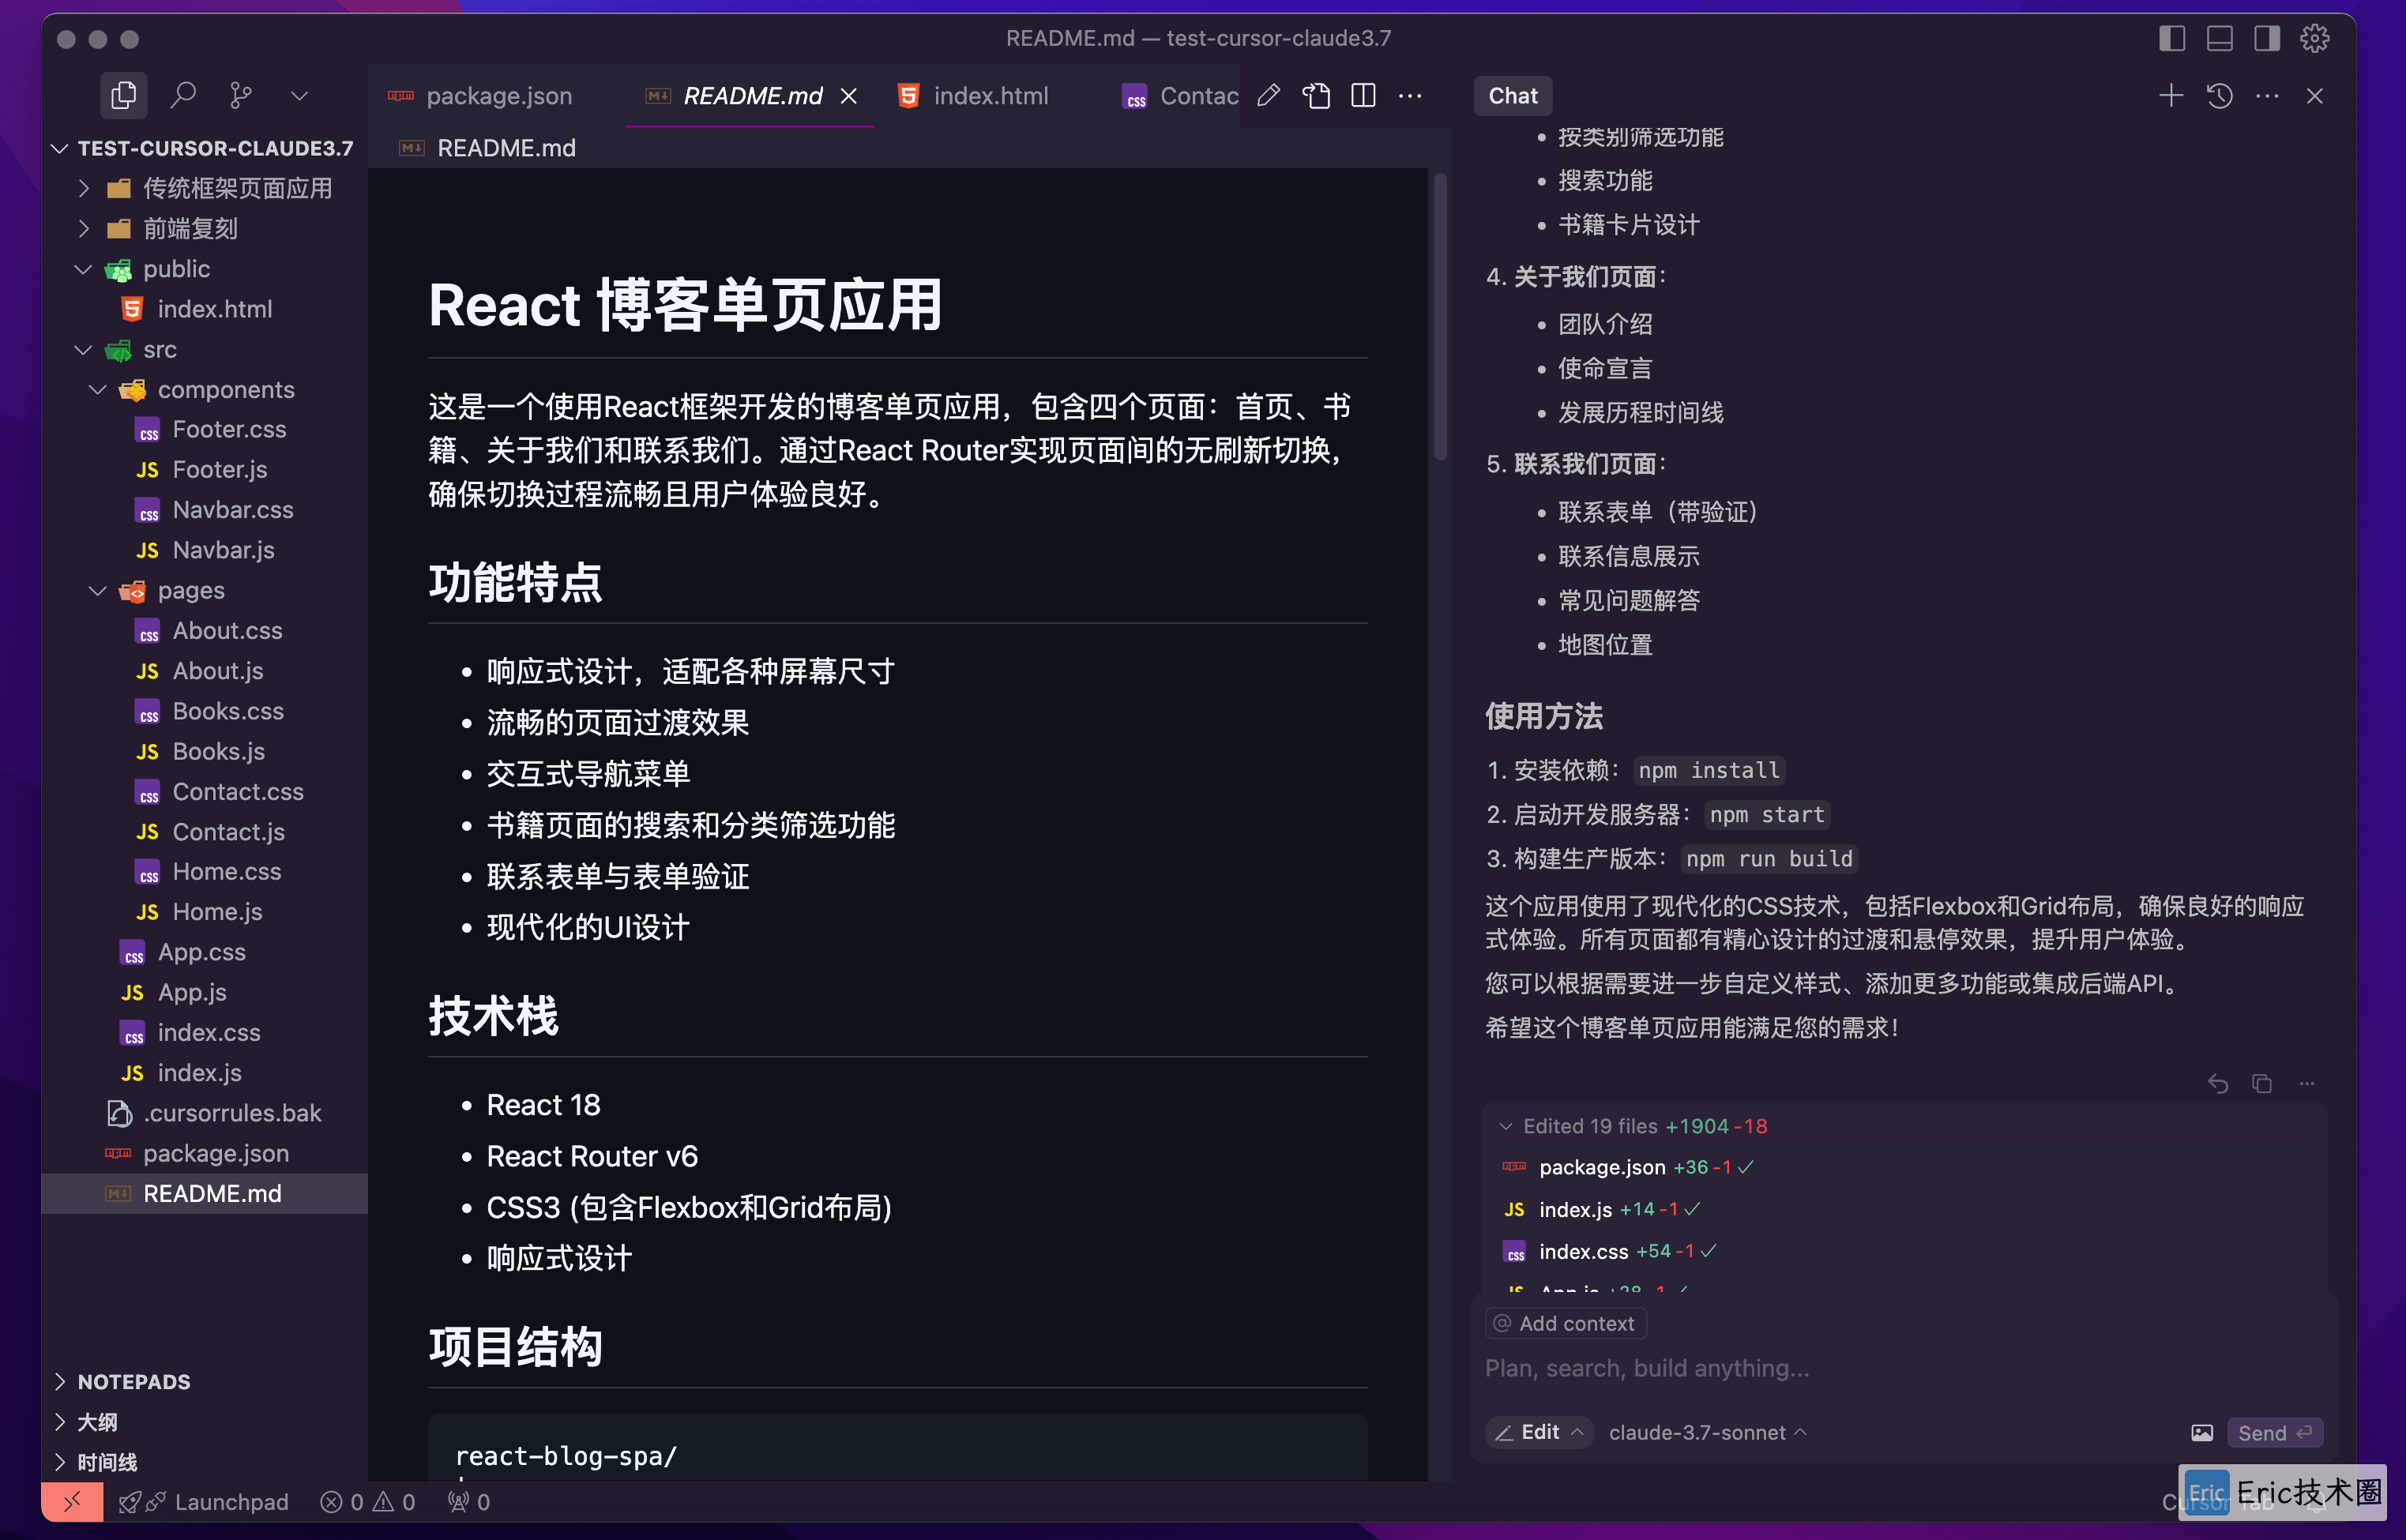Click the open changes file icon
Image resolution: width=2406 pixels, height=1540 pixels.
click(x=1316, y=96)
